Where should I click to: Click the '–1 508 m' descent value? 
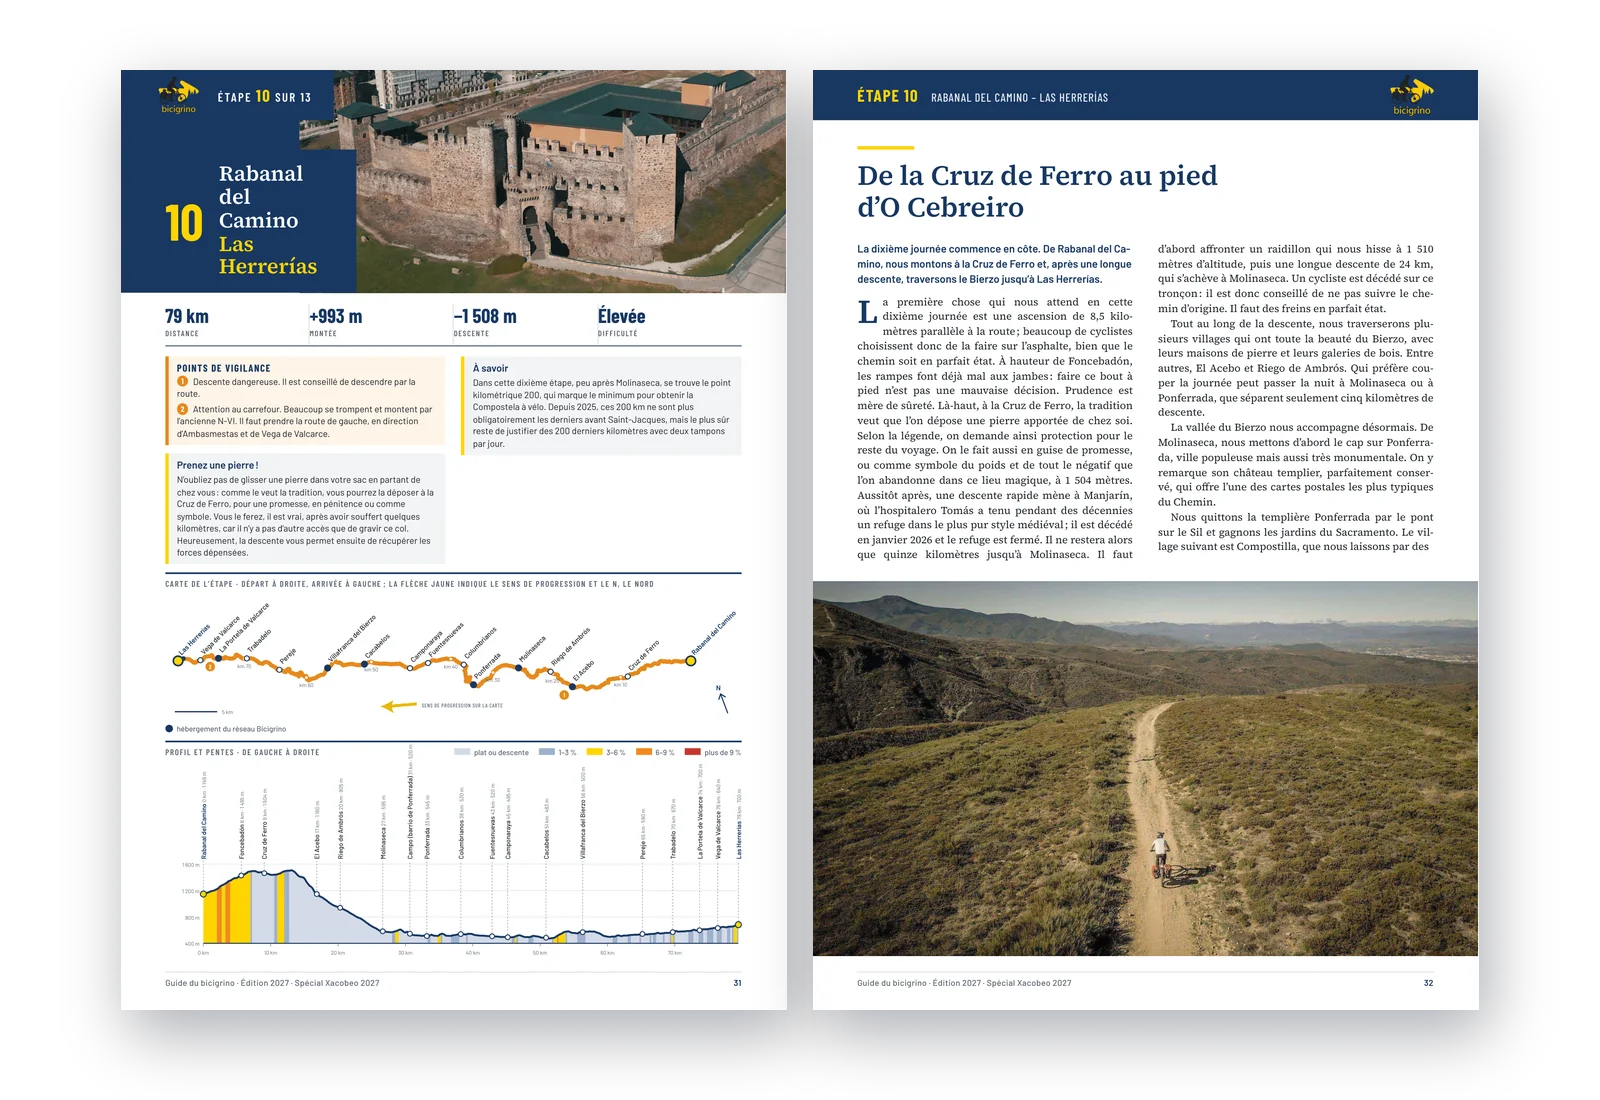click(x=485, y=316)
